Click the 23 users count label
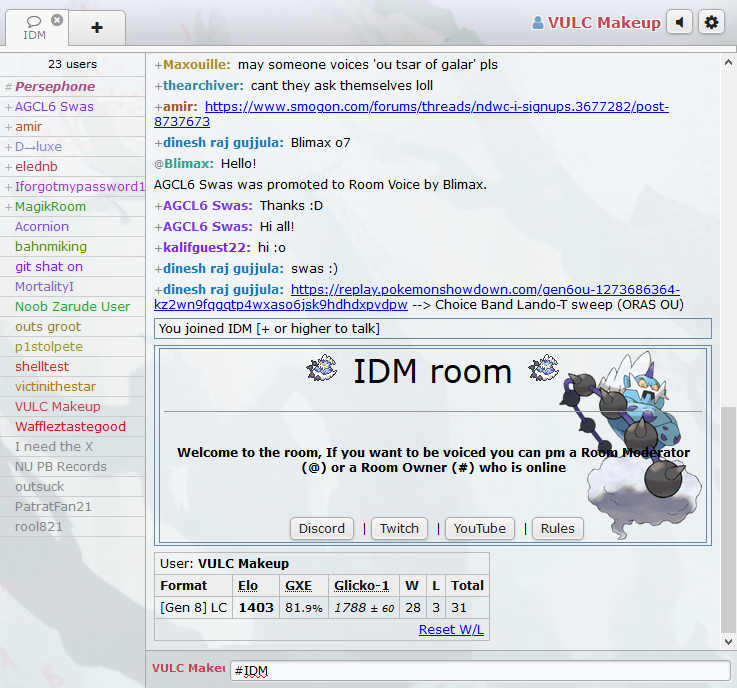This screenshot has width=737, height=688. point(72,64)
